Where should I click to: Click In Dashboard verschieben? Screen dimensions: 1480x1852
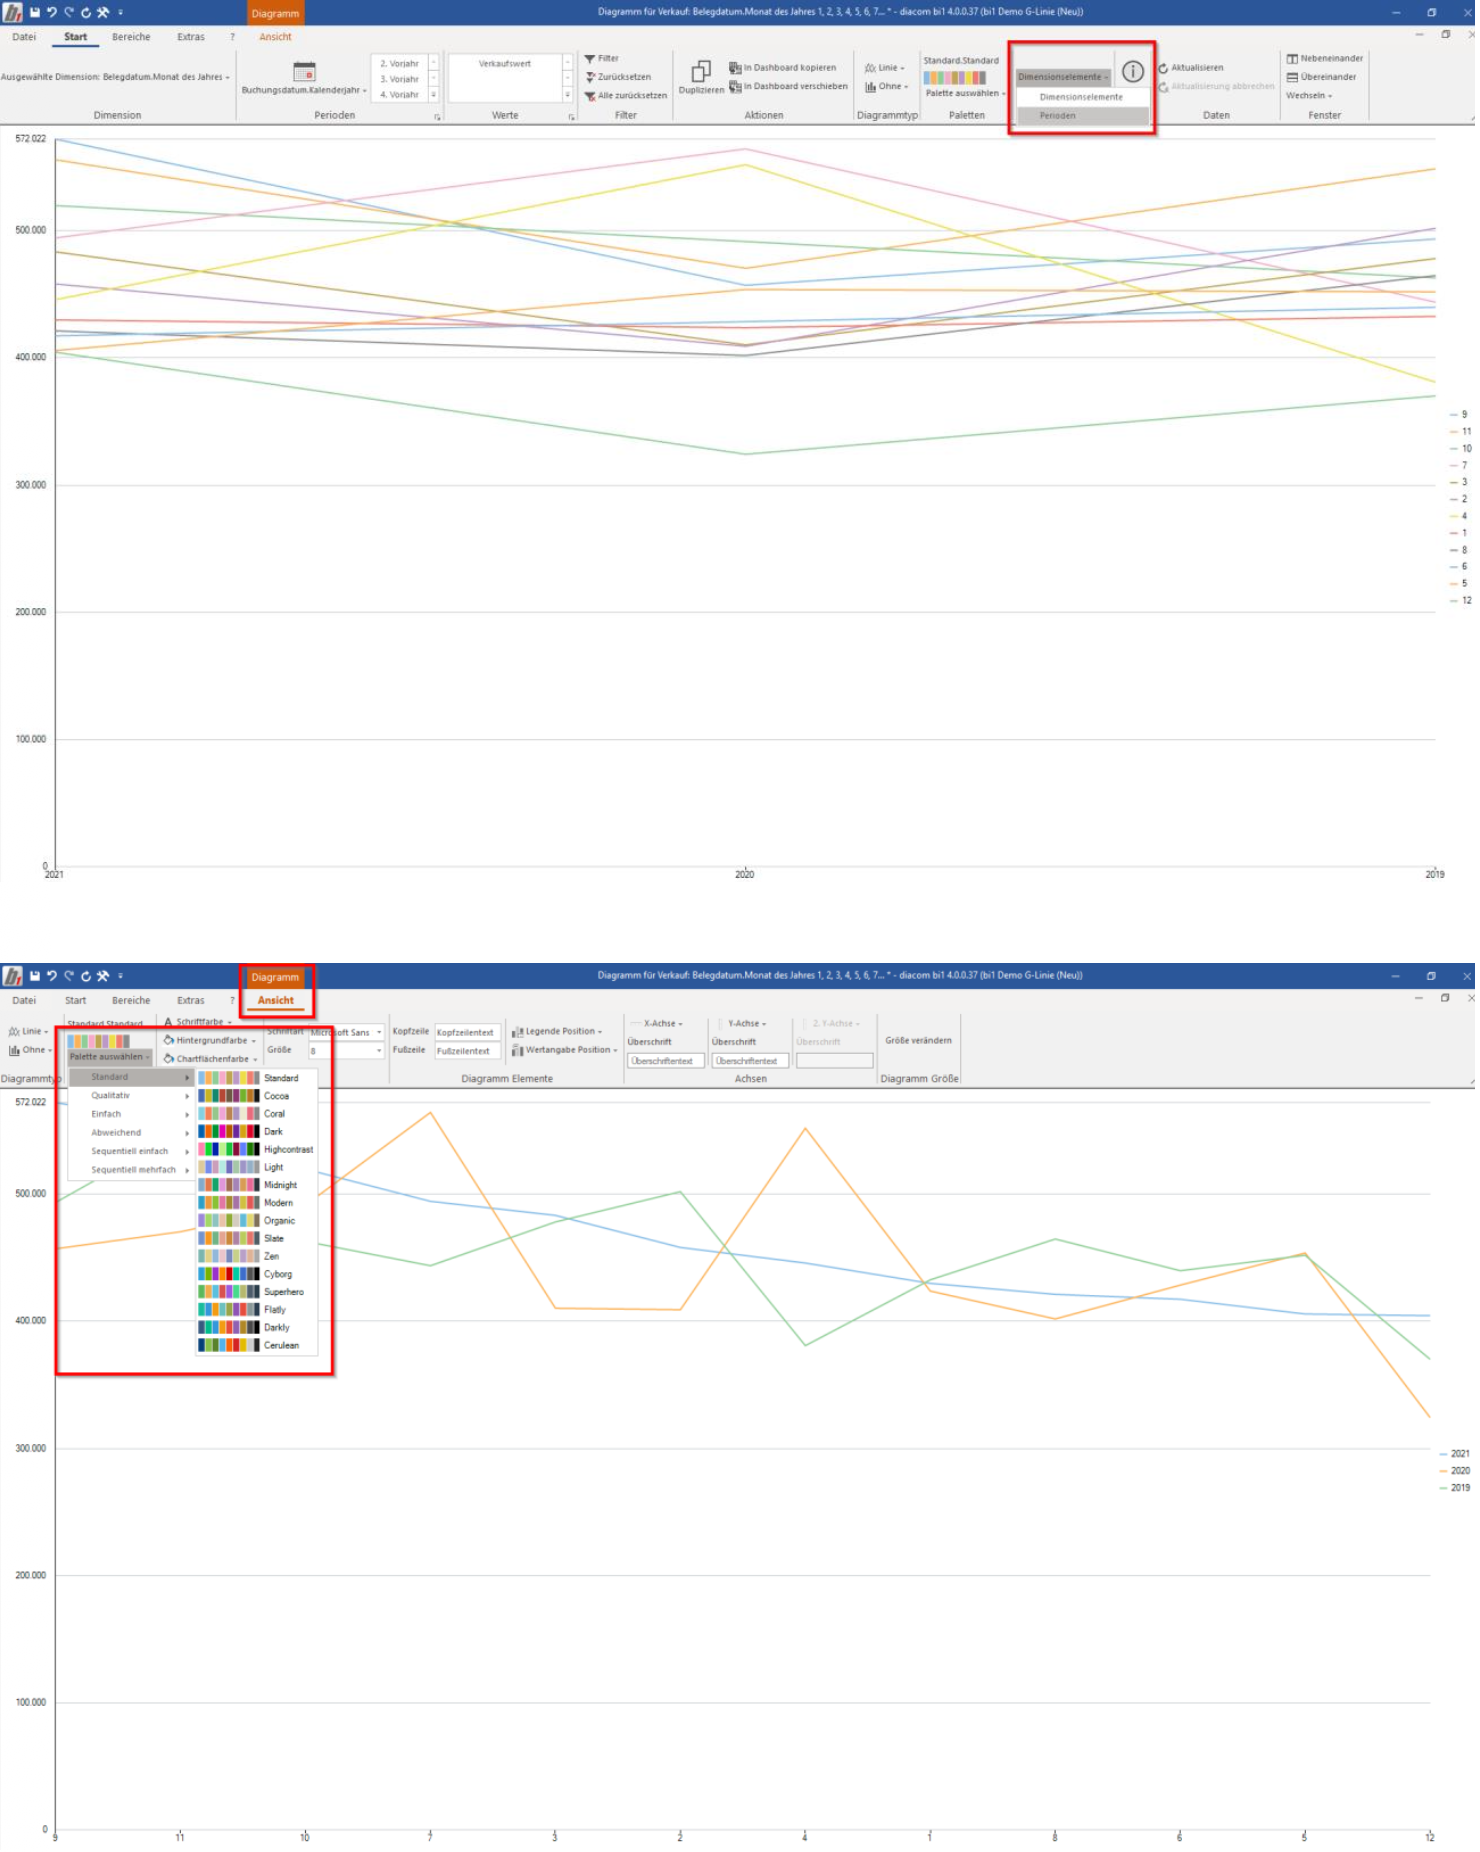[x=789, y=87]
